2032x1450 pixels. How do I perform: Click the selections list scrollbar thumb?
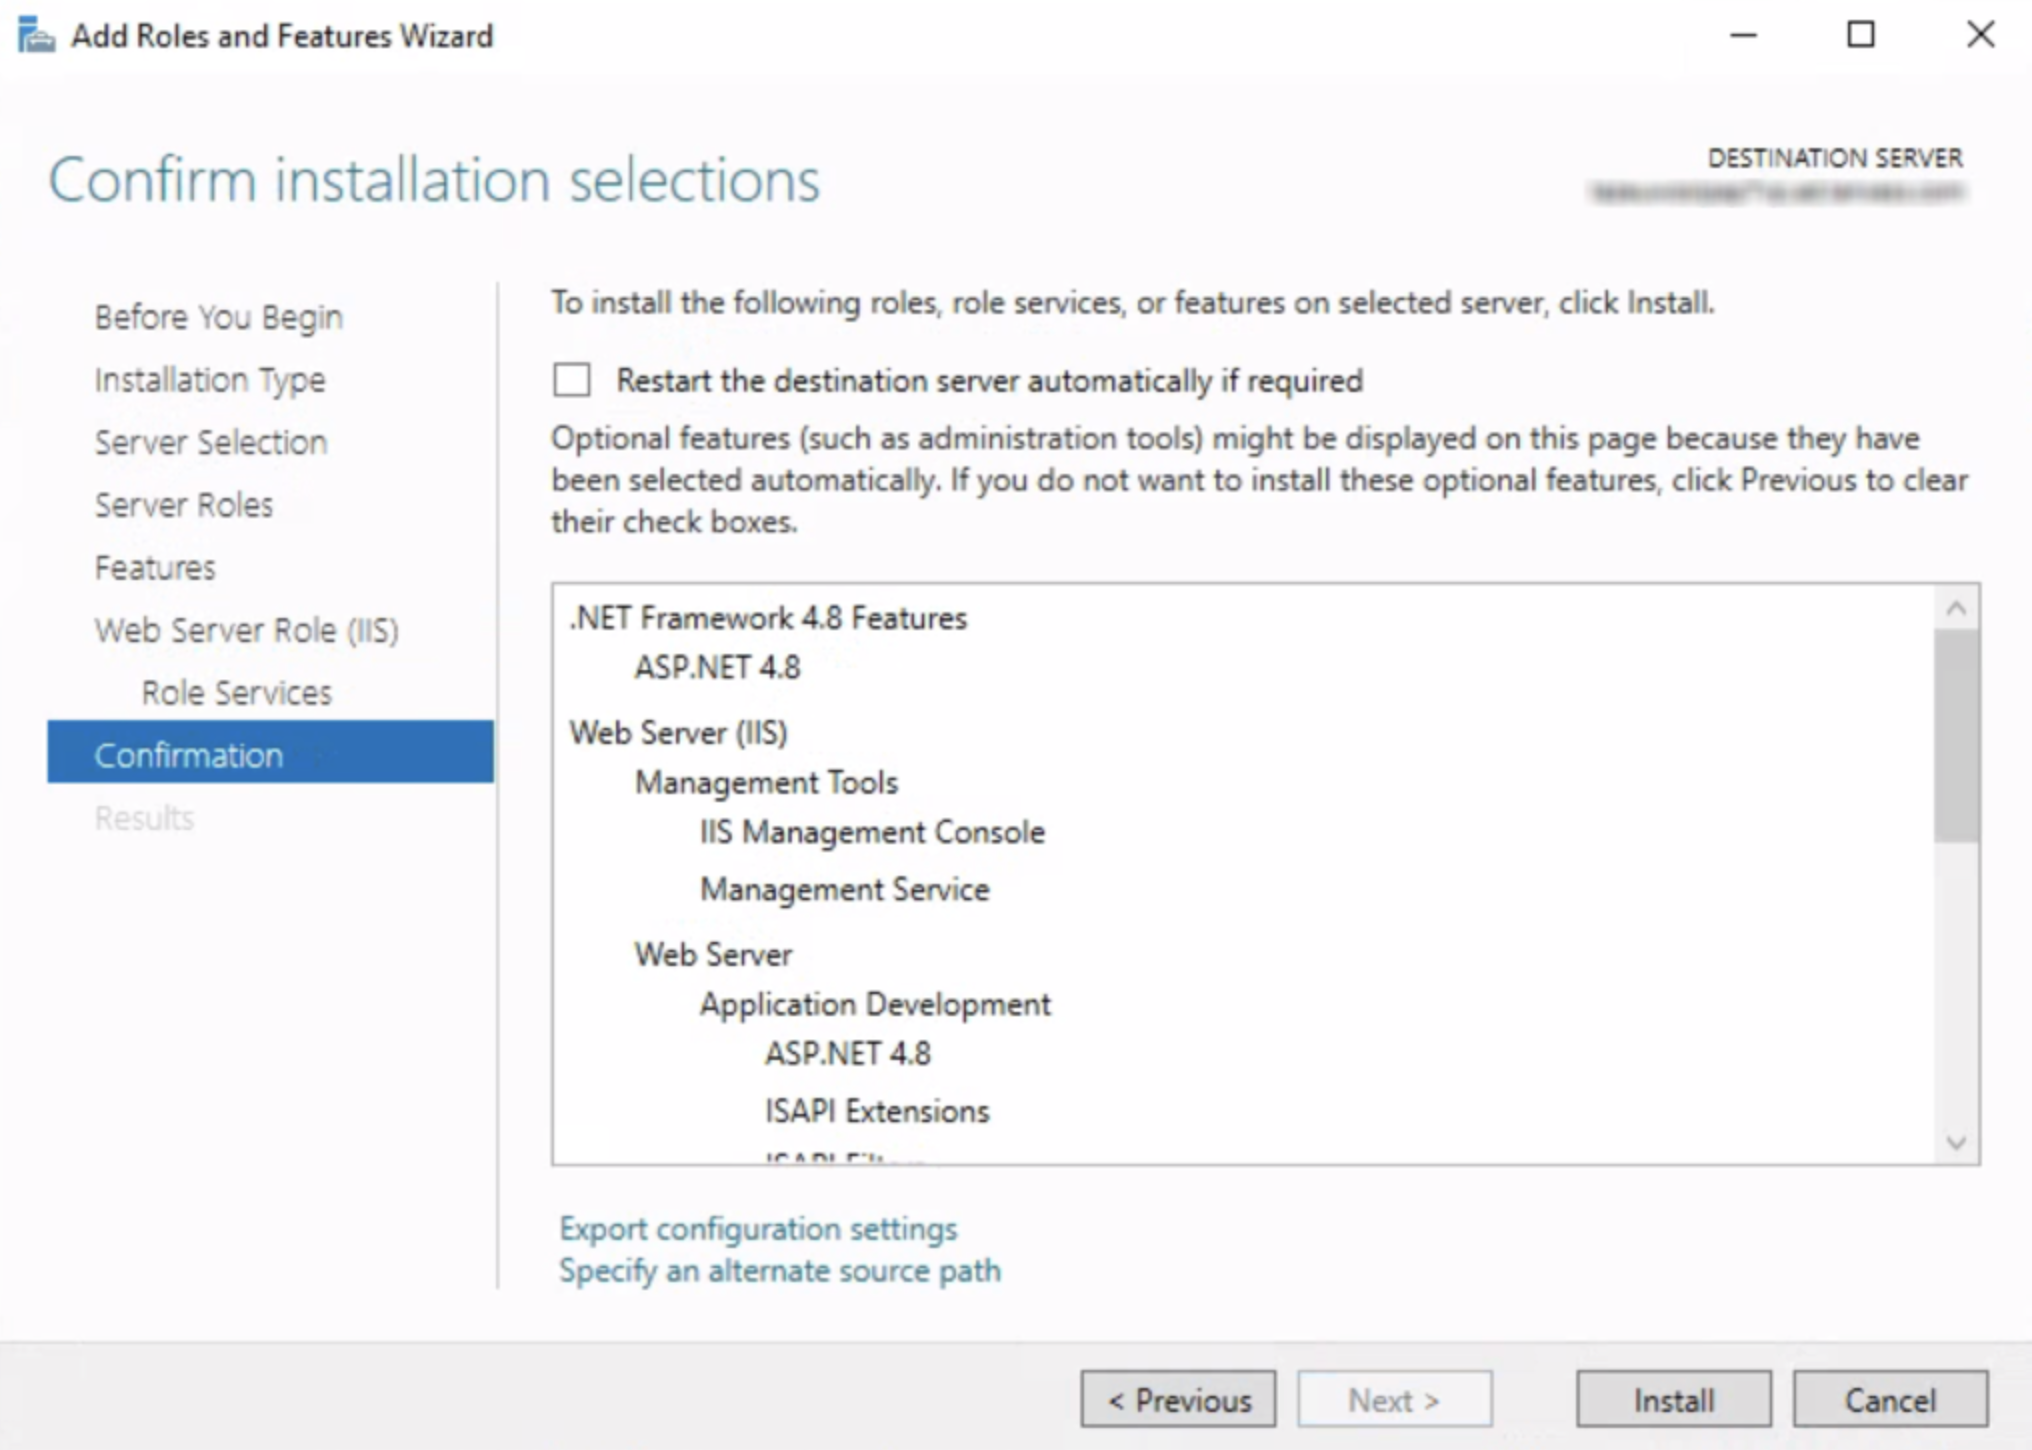point(1955,735)
